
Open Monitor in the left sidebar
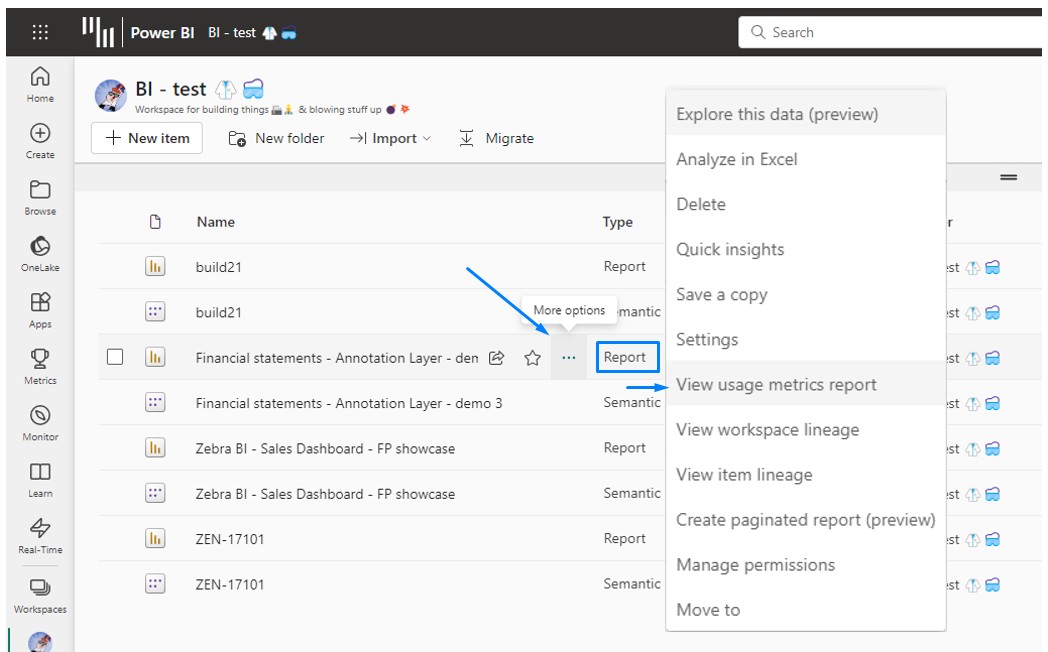[x=40, y=422]
